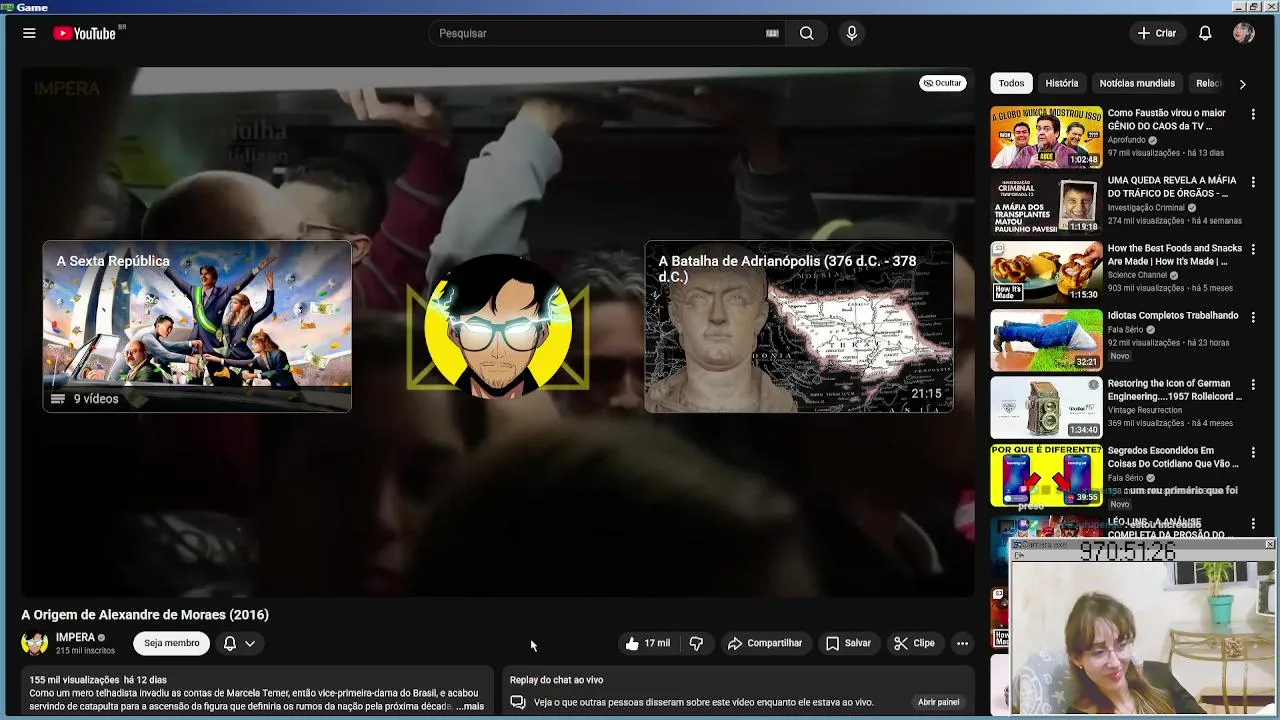Select the Notícias mundiais filter chip
The width and height of the screenshot is (1280, 720).
(x=1137, y=83)
